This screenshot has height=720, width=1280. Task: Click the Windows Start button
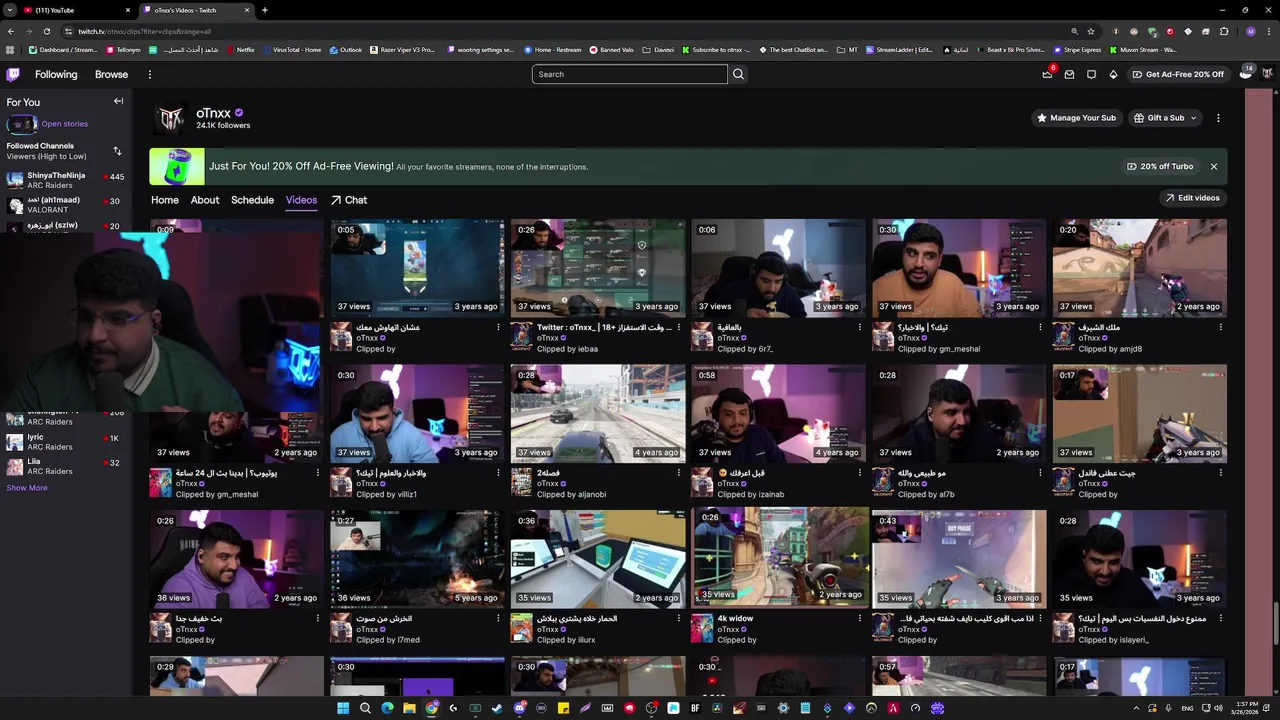coord(343,708)
